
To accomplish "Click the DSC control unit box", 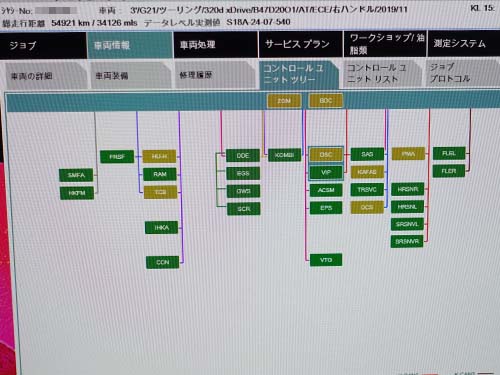I will click(326, 155).
